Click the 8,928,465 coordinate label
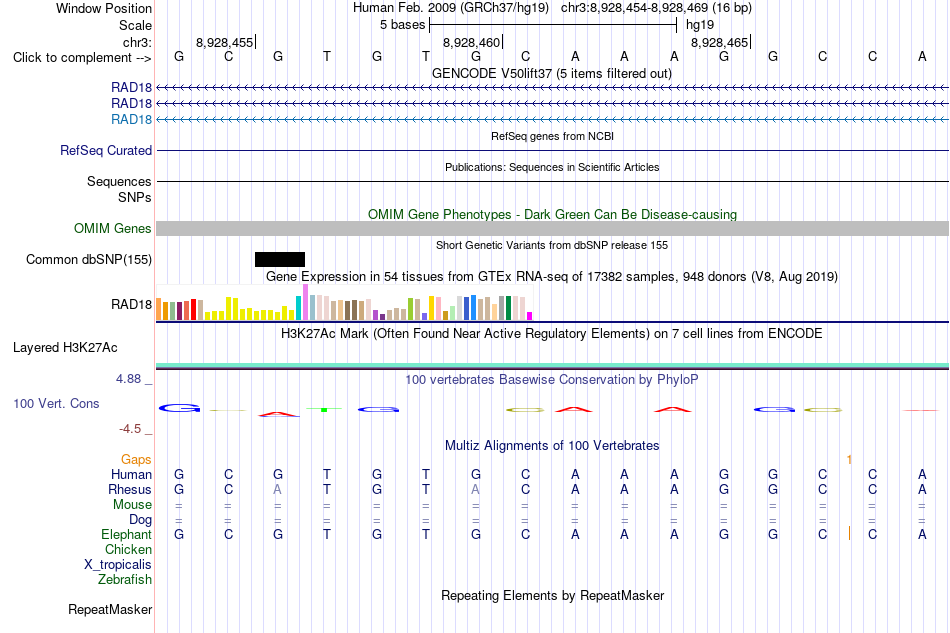The width and height of the screenshot is (950, 633). [x=720, y=42]
